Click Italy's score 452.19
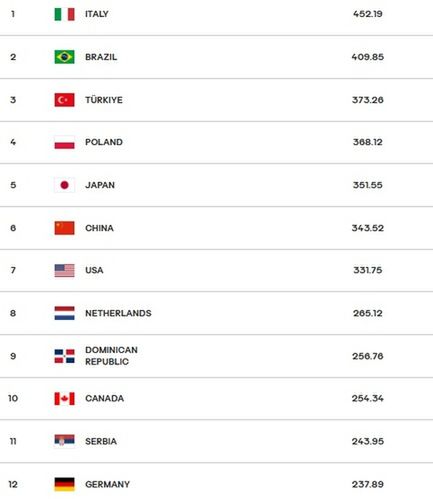Viewport: 433px width, 499px height. click(x=368, y=14)
